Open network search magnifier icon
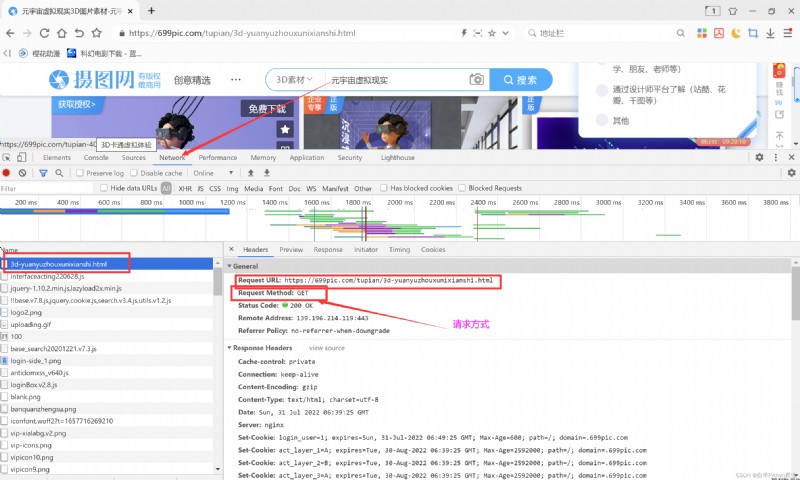800x480 pixels. point(59,173)
